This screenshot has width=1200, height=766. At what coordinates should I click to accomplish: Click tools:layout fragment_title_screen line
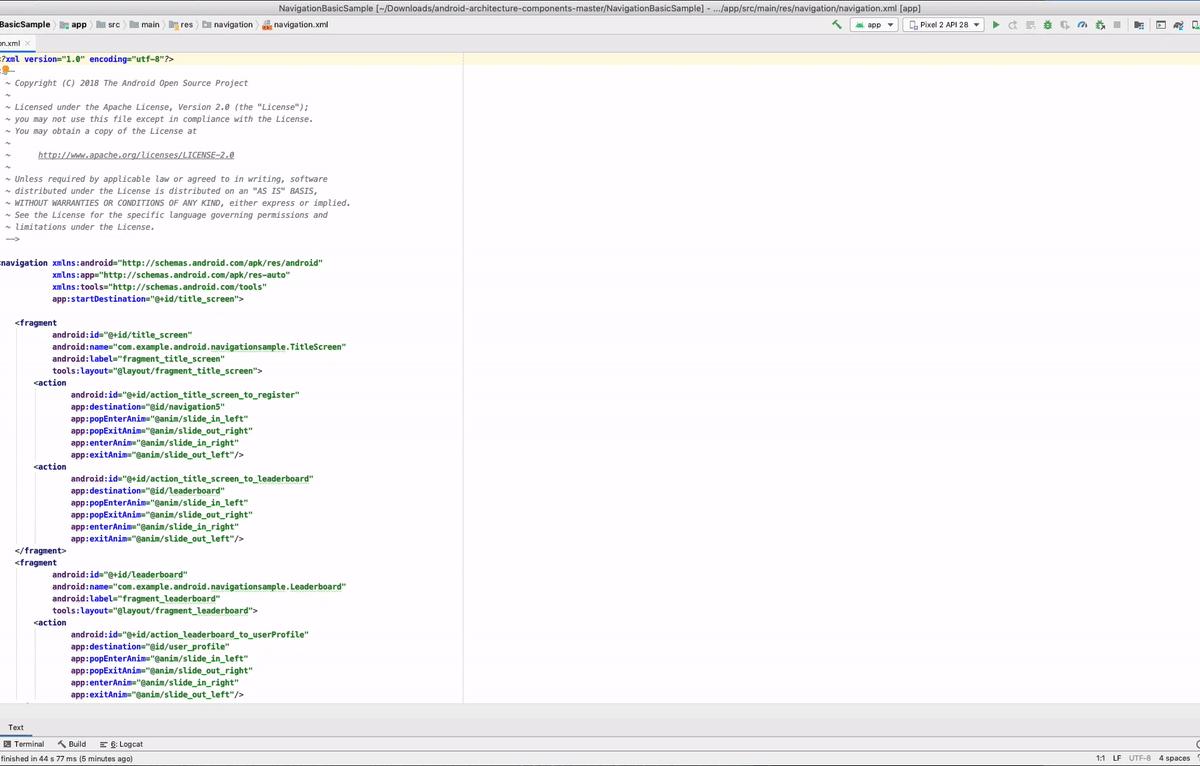click(x=157, y=371)
